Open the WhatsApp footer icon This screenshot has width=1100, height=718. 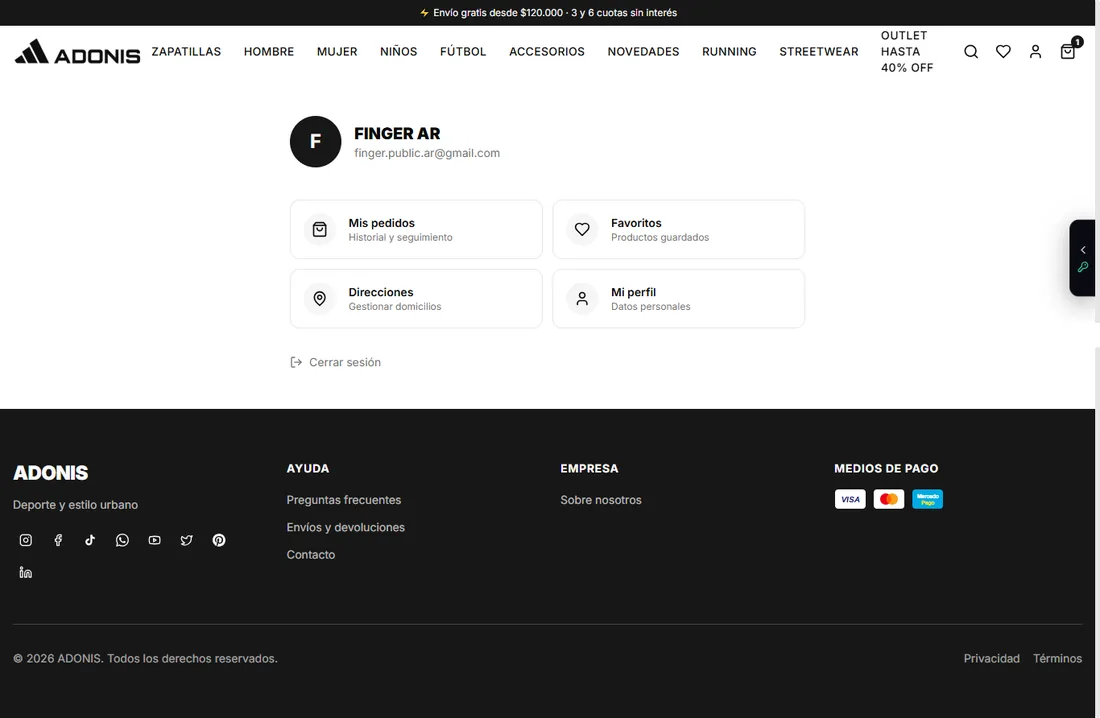122,540
